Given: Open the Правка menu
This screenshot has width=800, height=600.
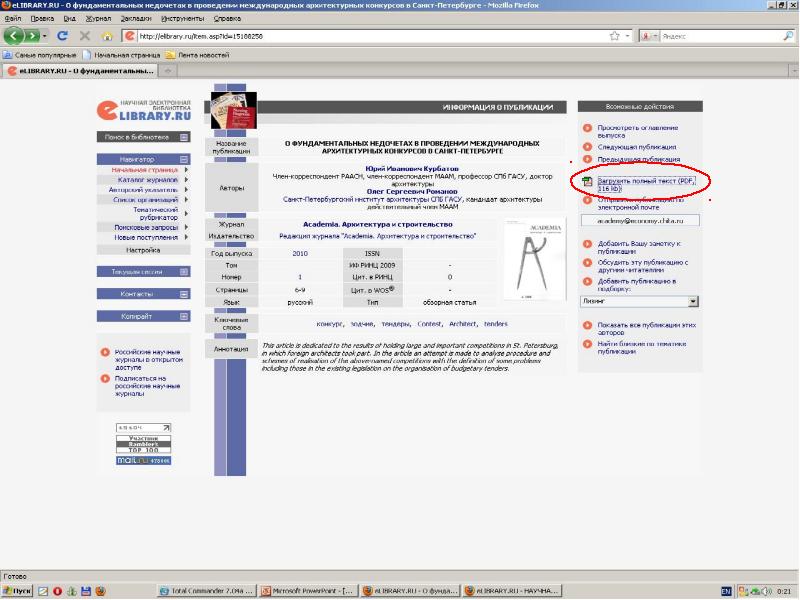Looking at the screenshot, I should (42, 18).
